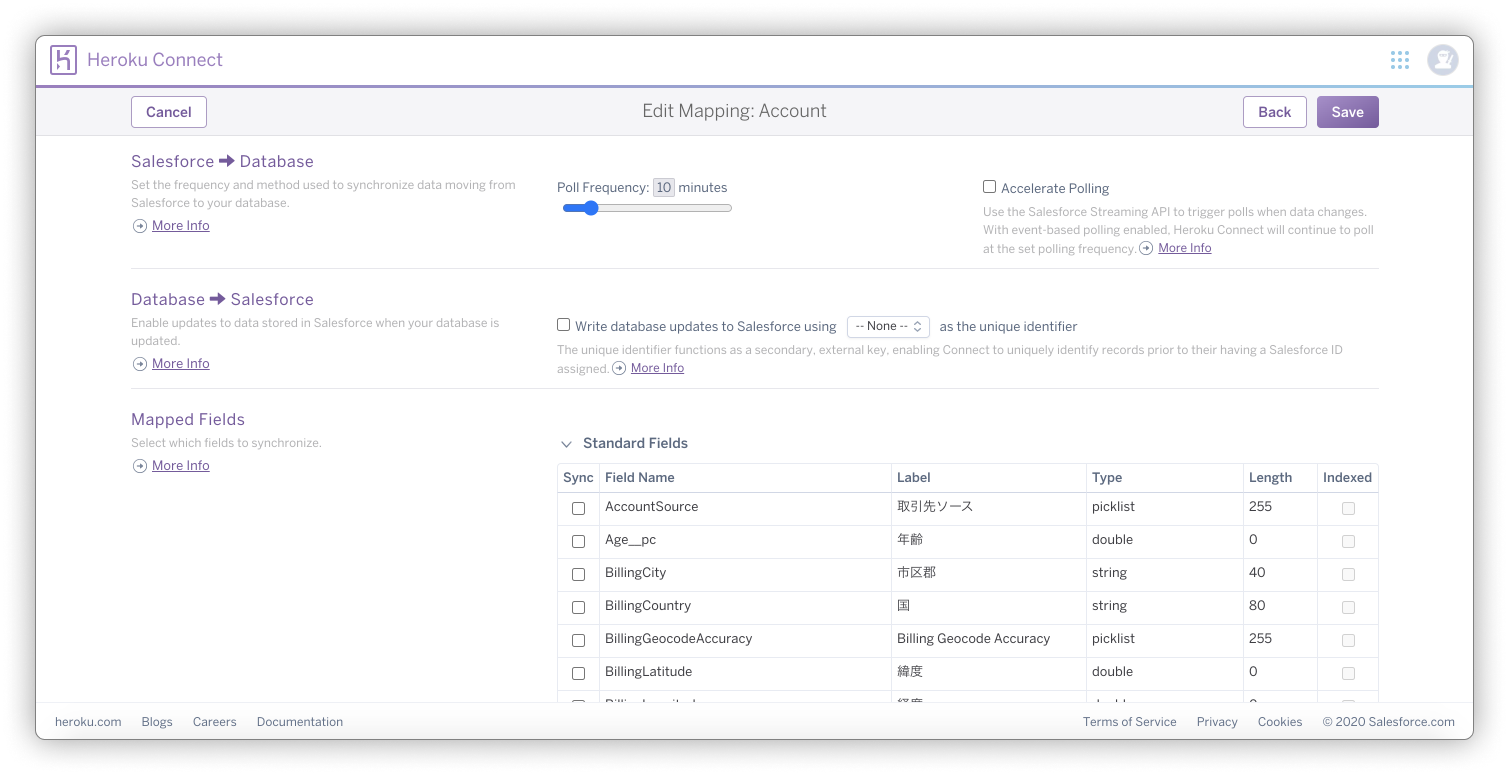Screen dimensions: 1509x775
Task: Open More Info about unique identifier
Action: 657,368
